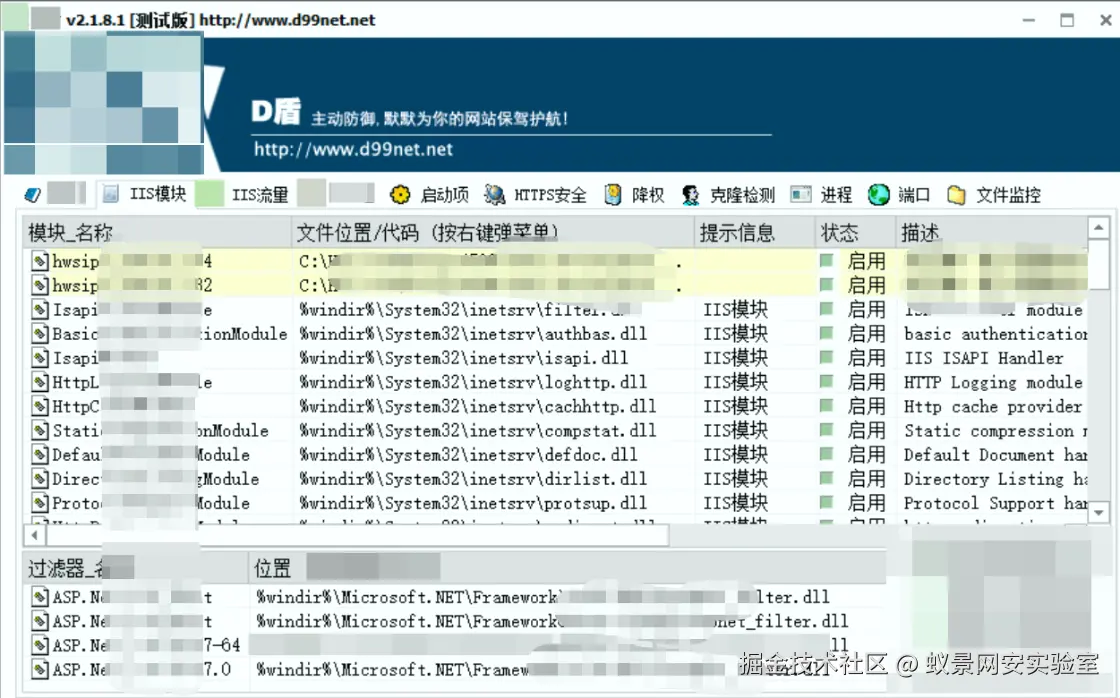Screen dimensions: 1120x698
Task: Click the globe icon for 端口
Action: [x=879, y=194]
